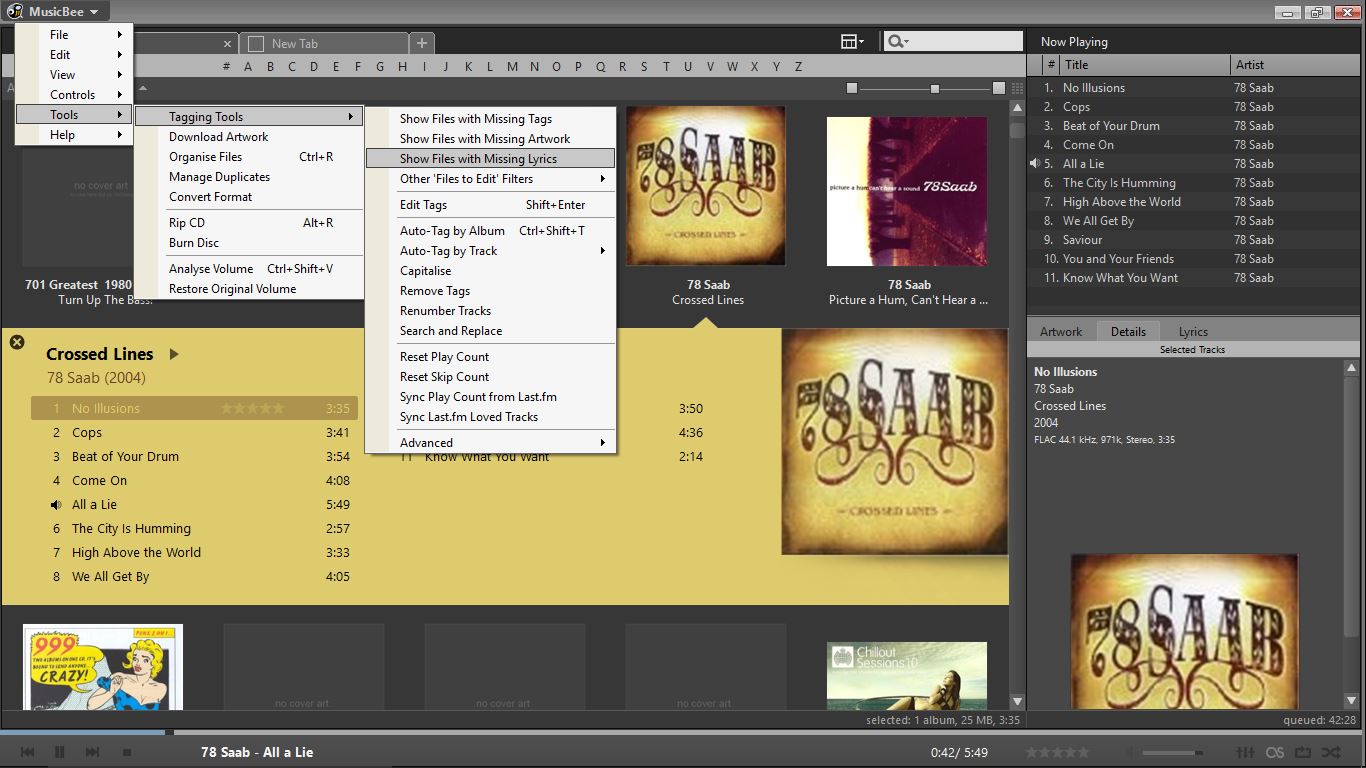Viewport: 1366px width, 768px height.
Task: Toggle repeat mode icon
Action: click(1303, 752)
